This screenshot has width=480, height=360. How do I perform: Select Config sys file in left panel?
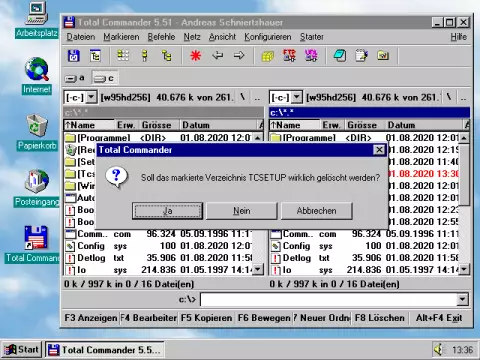tap(158, 246)
